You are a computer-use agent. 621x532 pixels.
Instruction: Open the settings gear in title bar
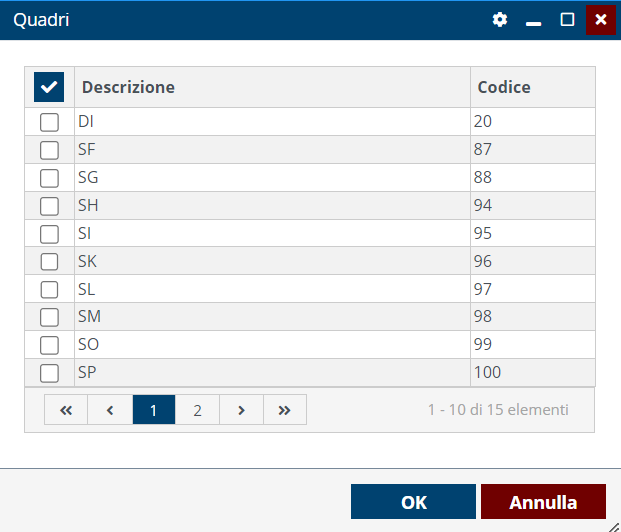[500, 20]
